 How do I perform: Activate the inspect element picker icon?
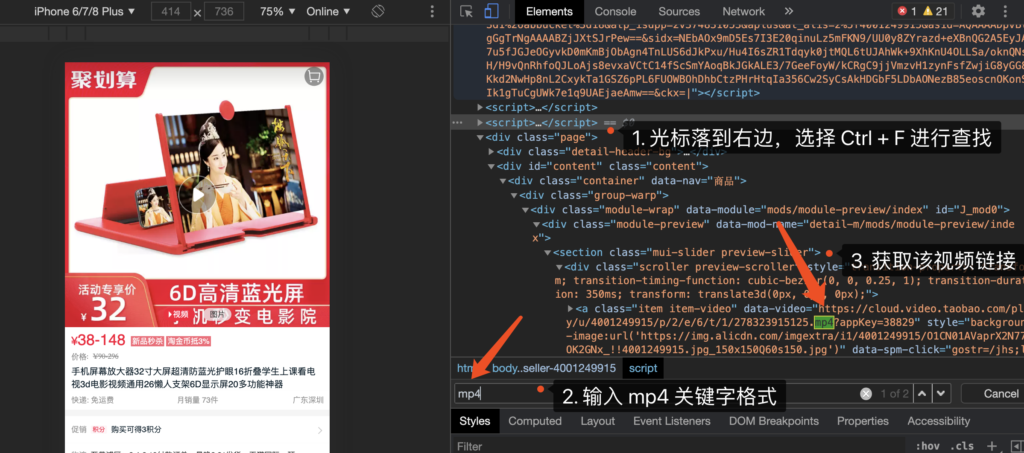point(466,11)
